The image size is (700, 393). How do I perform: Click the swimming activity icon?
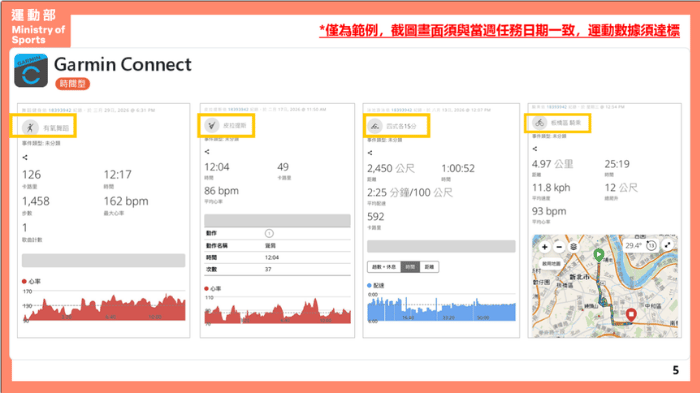(375, 126)
